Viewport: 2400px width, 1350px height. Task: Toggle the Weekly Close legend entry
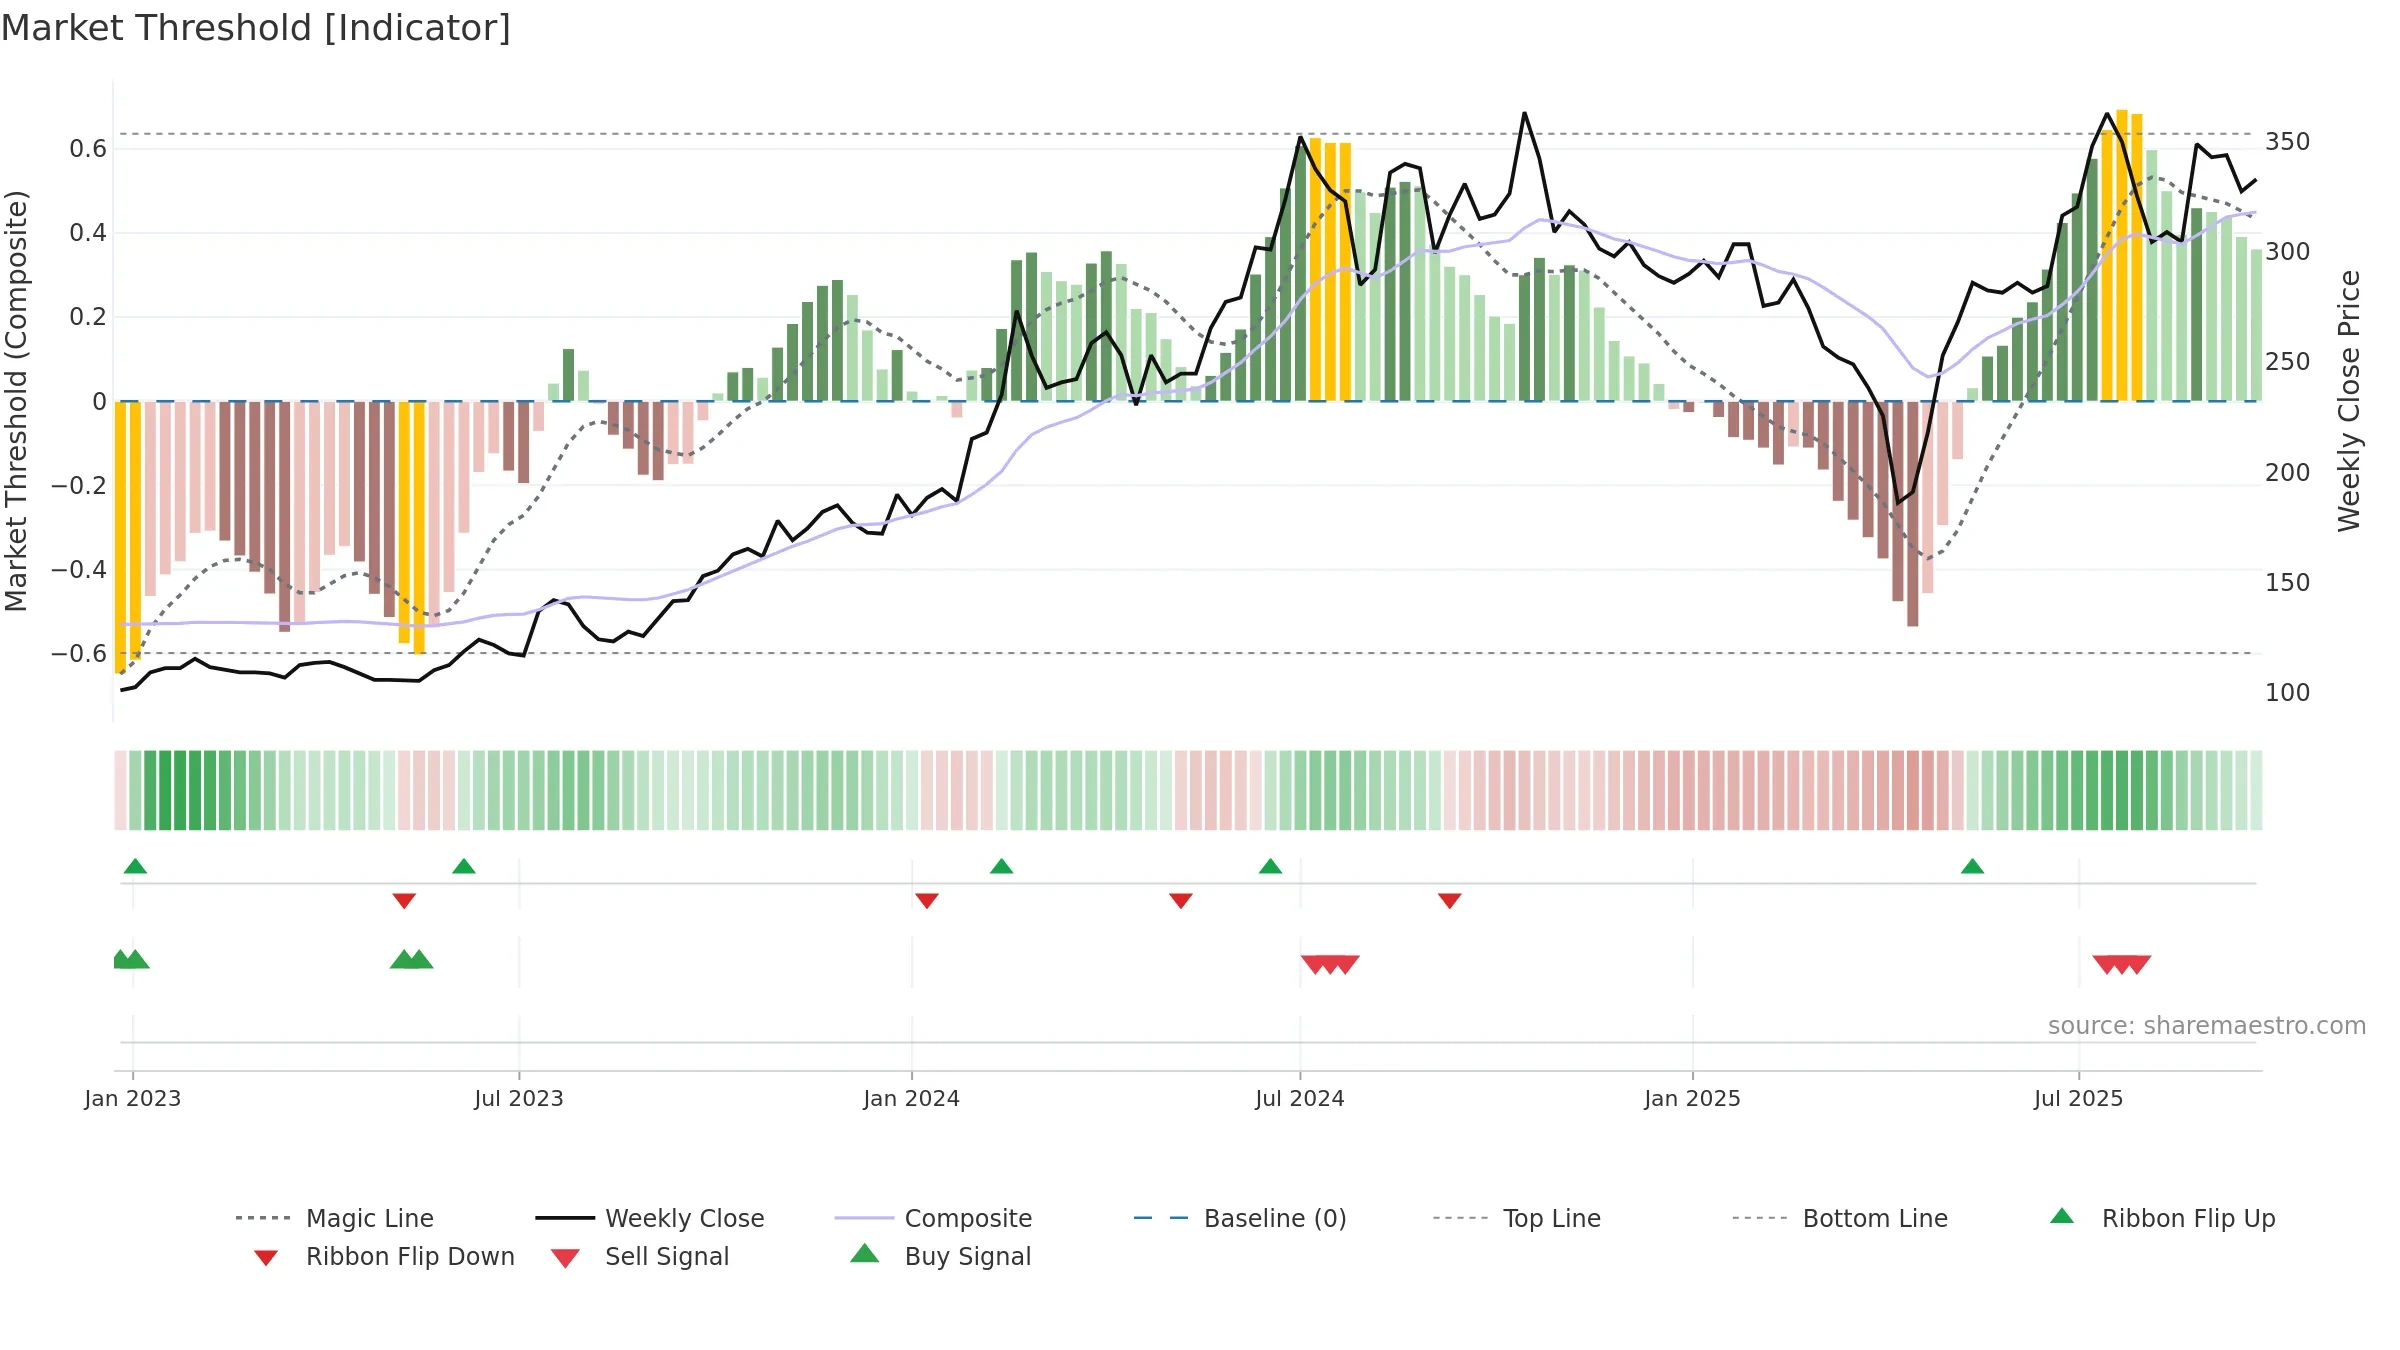click(x=650, y=1218)
